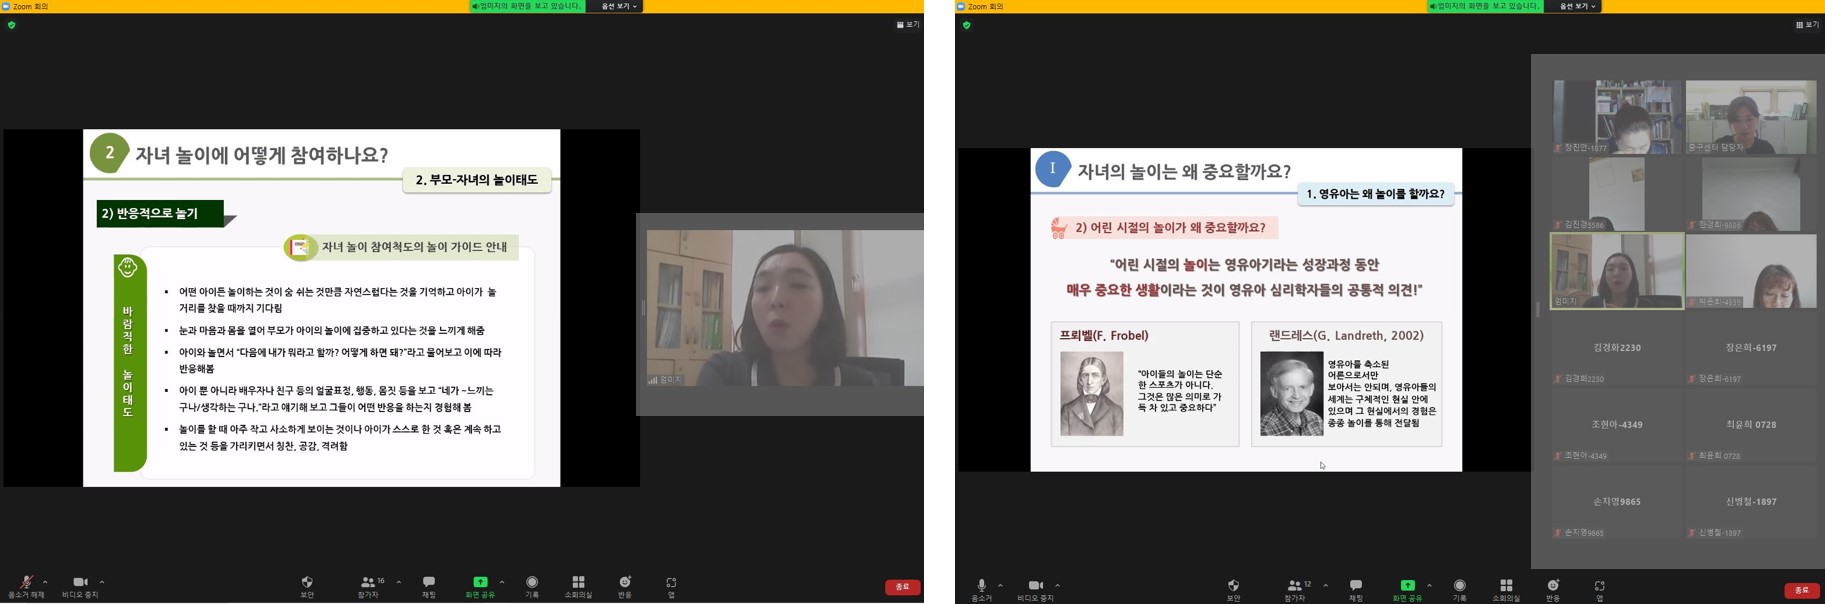Select the highlighted active speaker thumbnail in gallery

1617,271
